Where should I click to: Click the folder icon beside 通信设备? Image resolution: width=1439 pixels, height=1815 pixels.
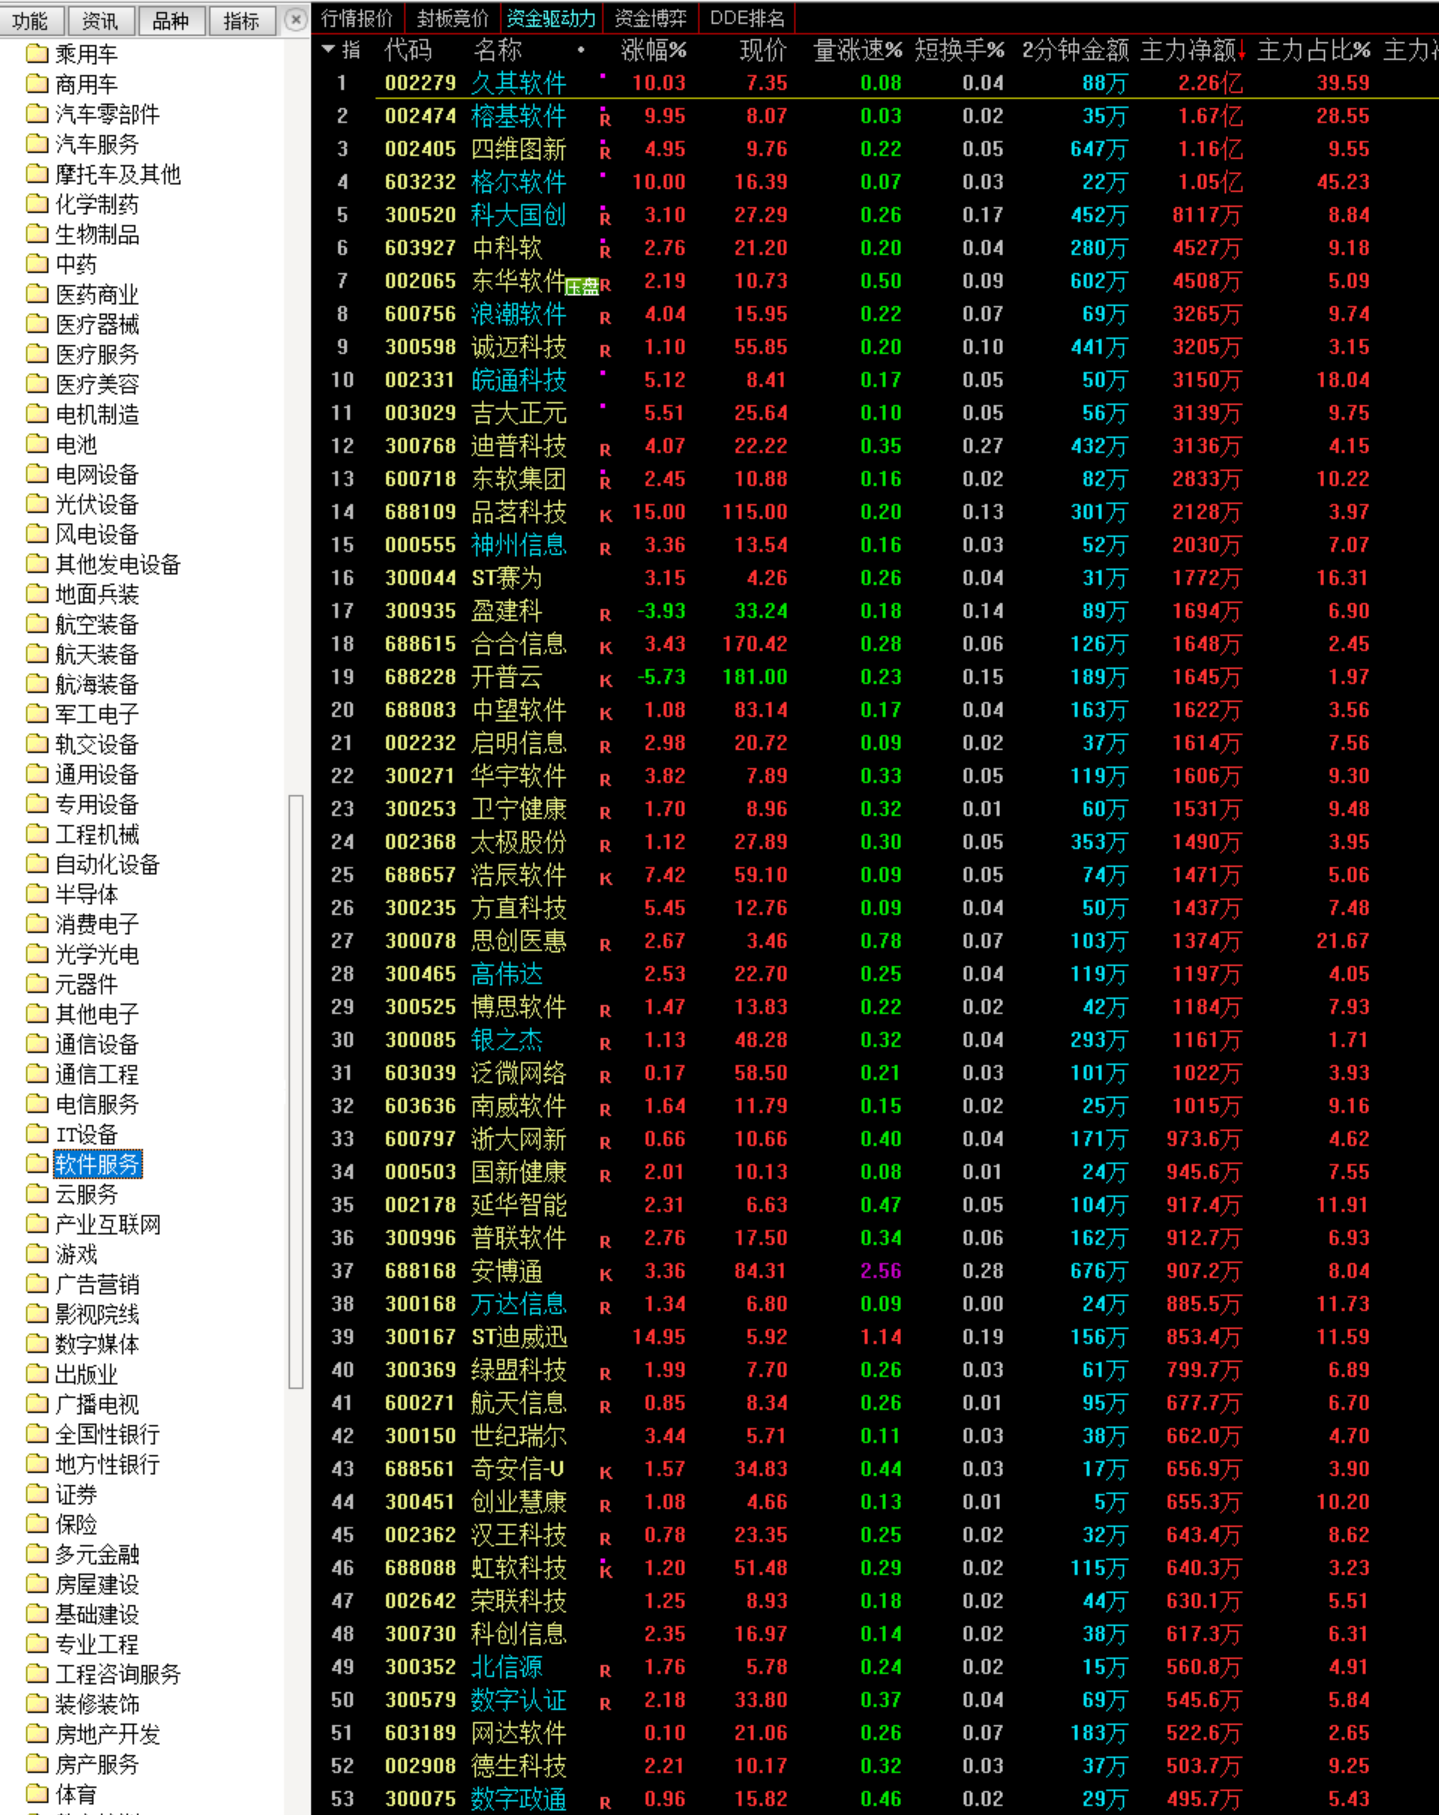pyautogui.click(x=37, y=1043)
